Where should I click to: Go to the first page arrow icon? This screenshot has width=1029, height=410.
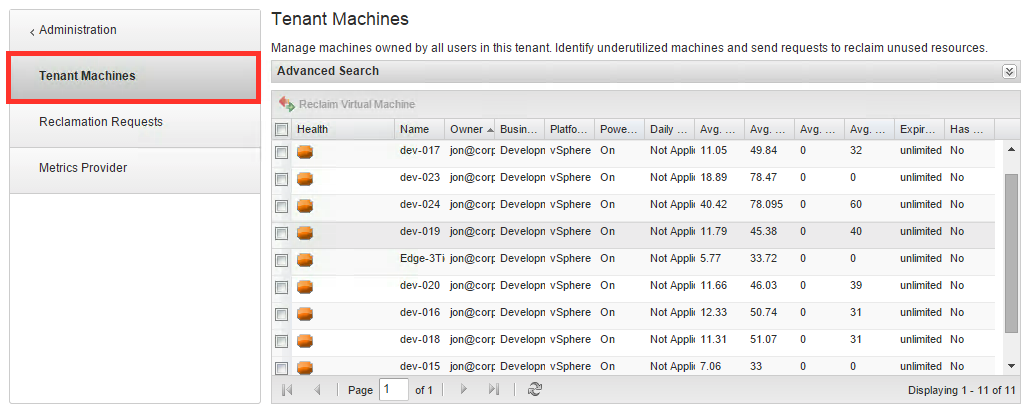pyautogui.click(x=287, y=390)
